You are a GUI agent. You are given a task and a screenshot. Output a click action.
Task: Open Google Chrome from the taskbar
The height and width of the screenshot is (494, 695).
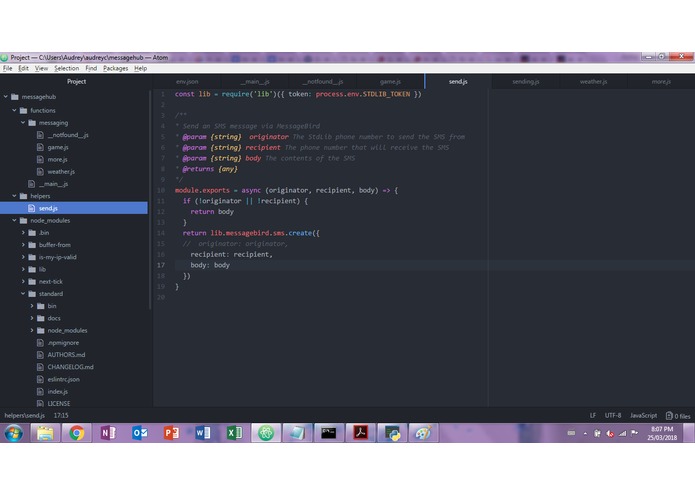76,433
